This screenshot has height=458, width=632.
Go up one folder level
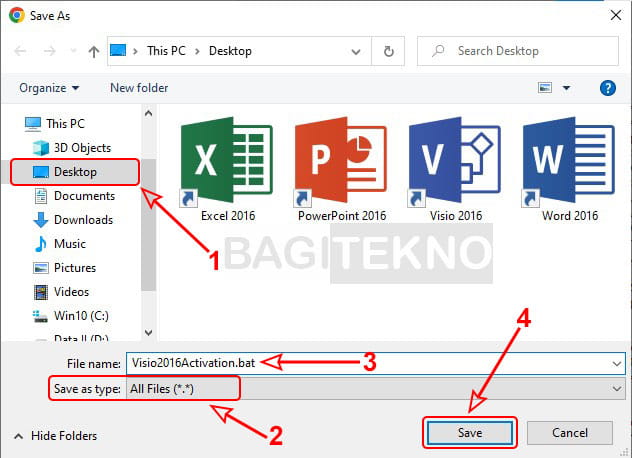(94, 51)
